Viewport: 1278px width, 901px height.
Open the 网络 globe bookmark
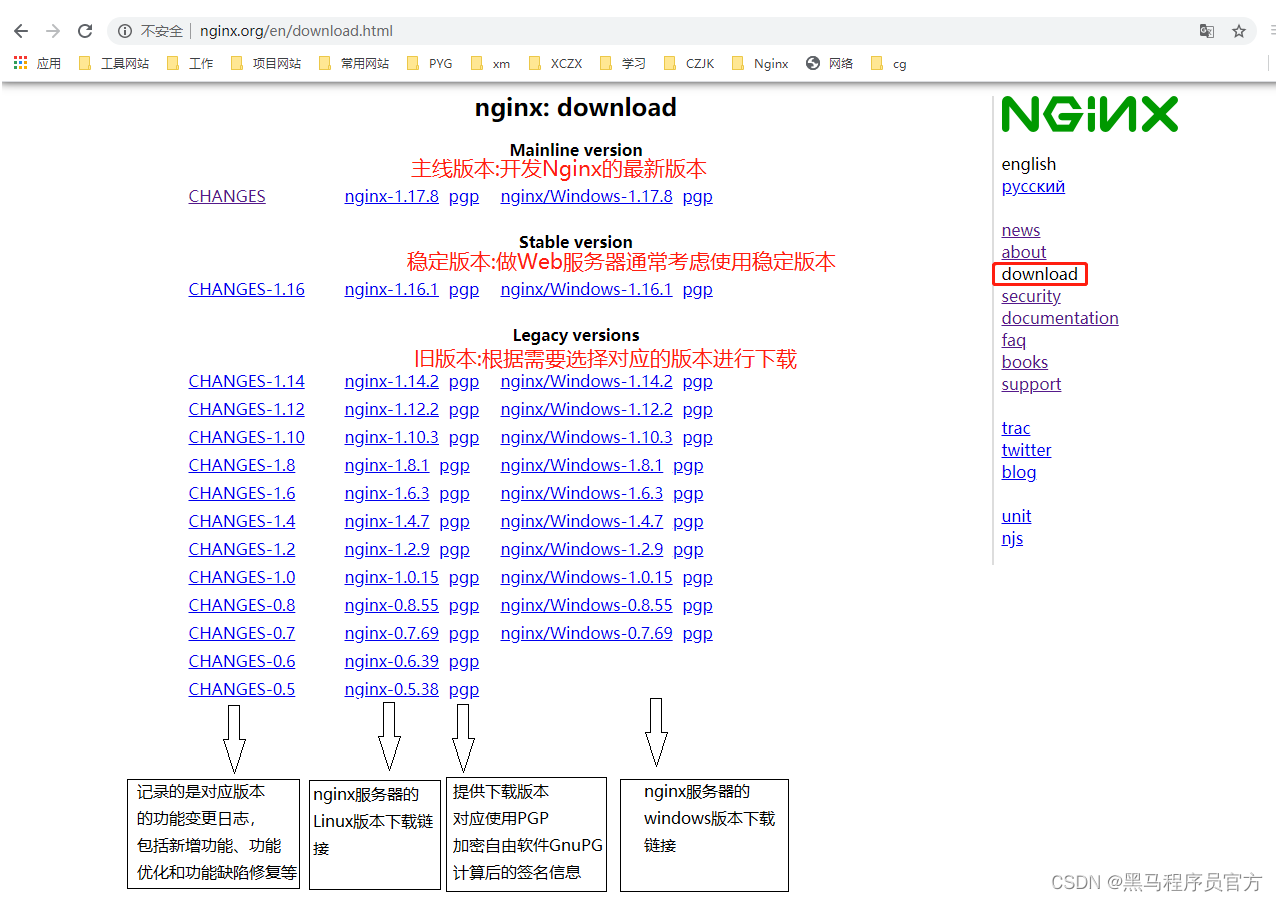[829, 63]
